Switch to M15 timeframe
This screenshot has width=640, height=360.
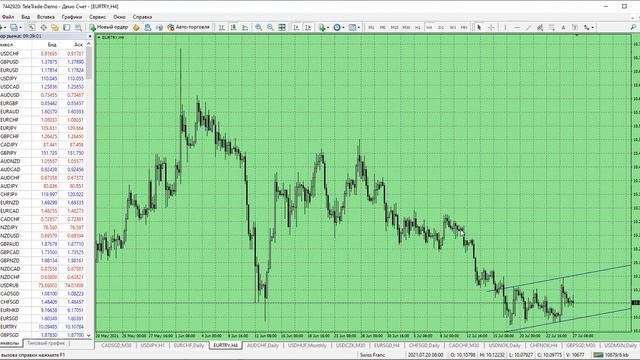coord(394,27)
